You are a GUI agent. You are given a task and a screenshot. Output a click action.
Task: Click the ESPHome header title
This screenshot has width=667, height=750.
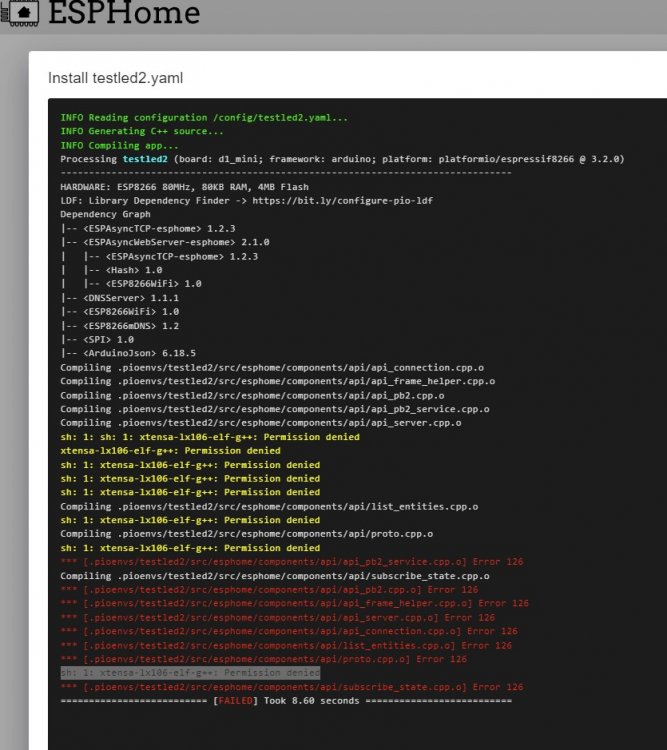click(124, 12)
